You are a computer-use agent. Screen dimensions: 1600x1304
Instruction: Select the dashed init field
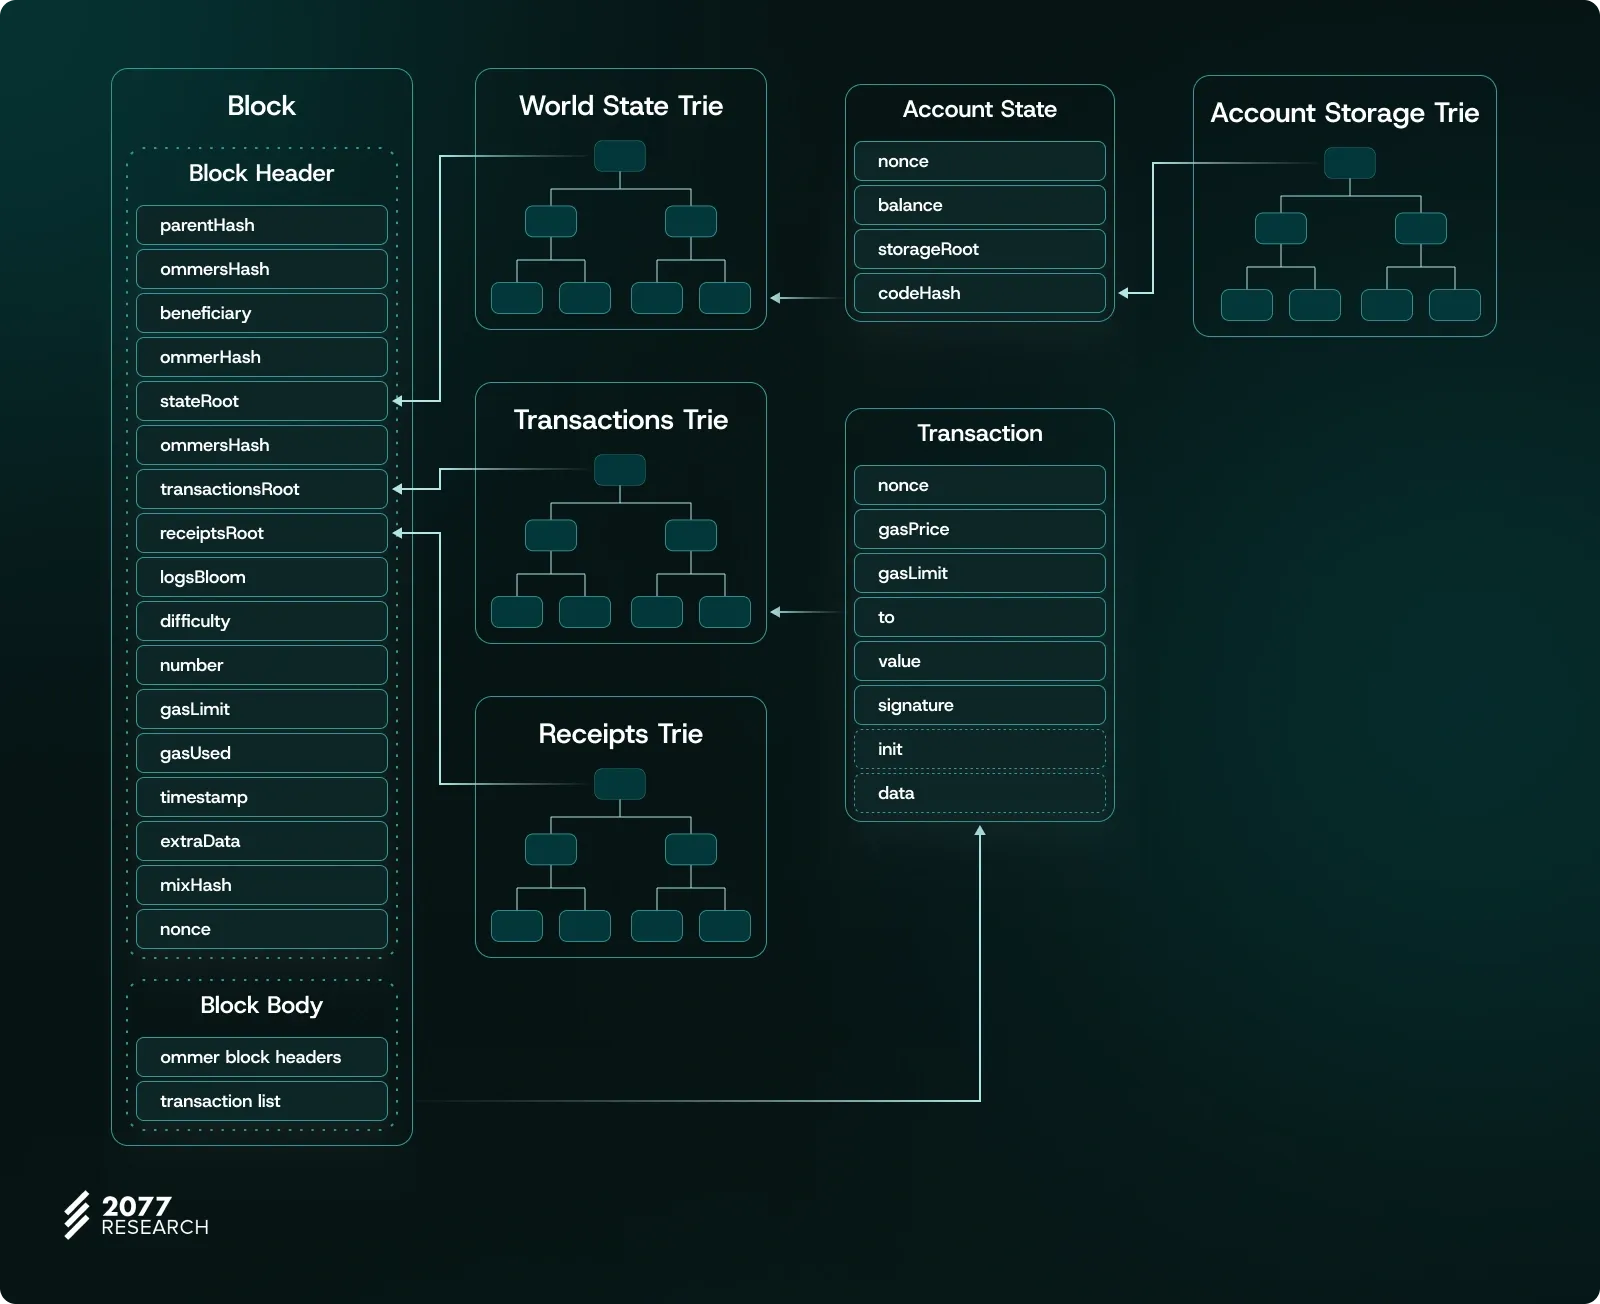979,749
